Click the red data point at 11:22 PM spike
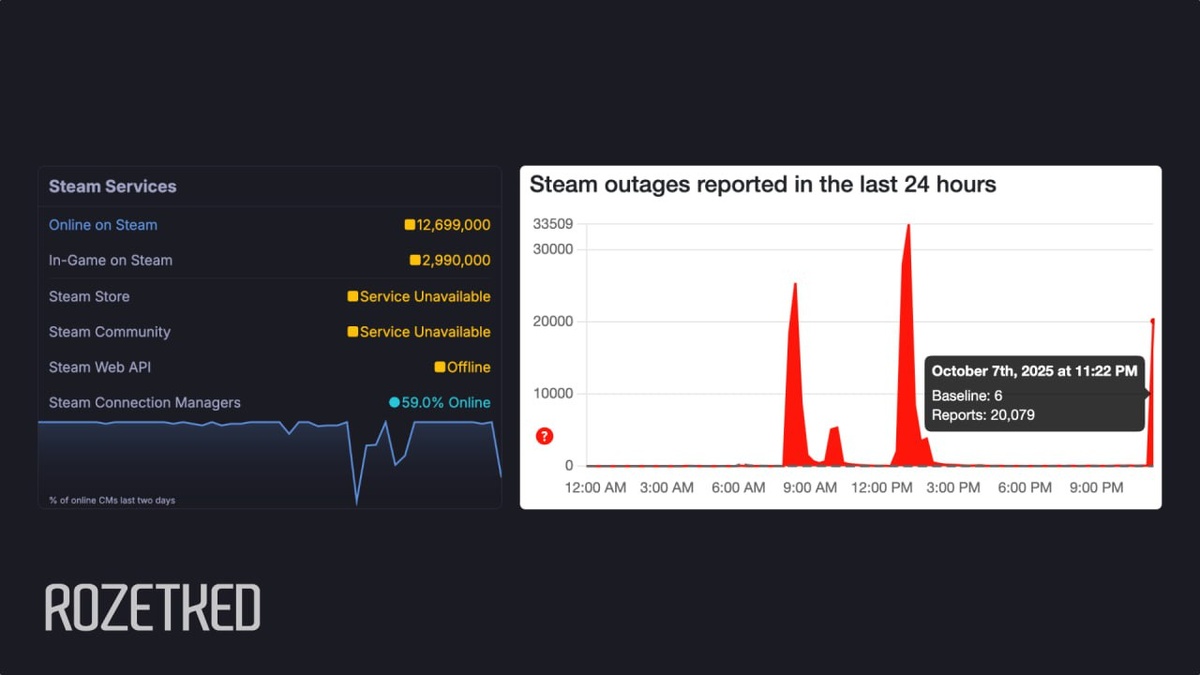The width and height of the screenshot is (1200, 675). point(1153,320)
